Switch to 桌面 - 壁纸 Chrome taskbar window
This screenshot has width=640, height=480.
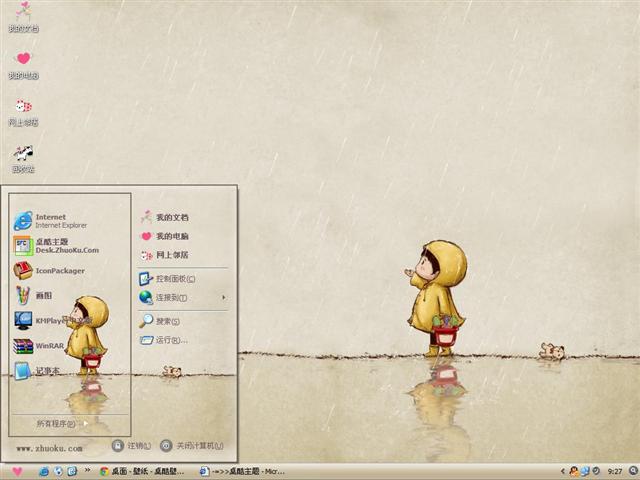[x=142, y=472]
